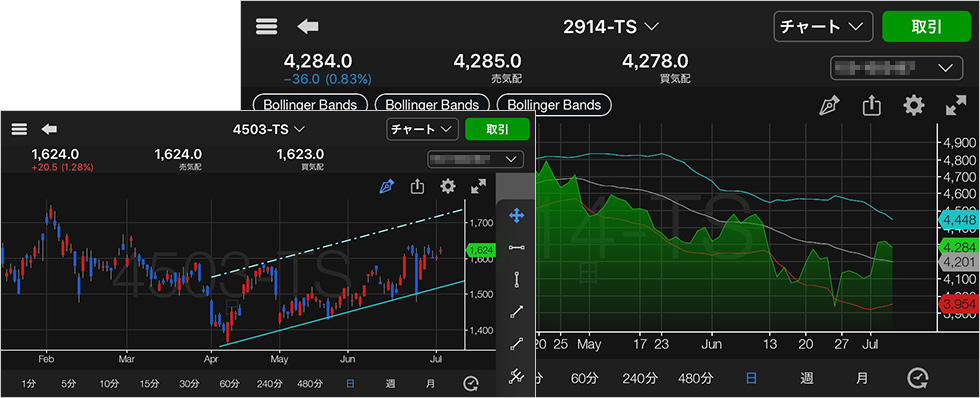Expand 4503-TS chart to fullscreen
This screenshot has width=980, height=398.
478,186
